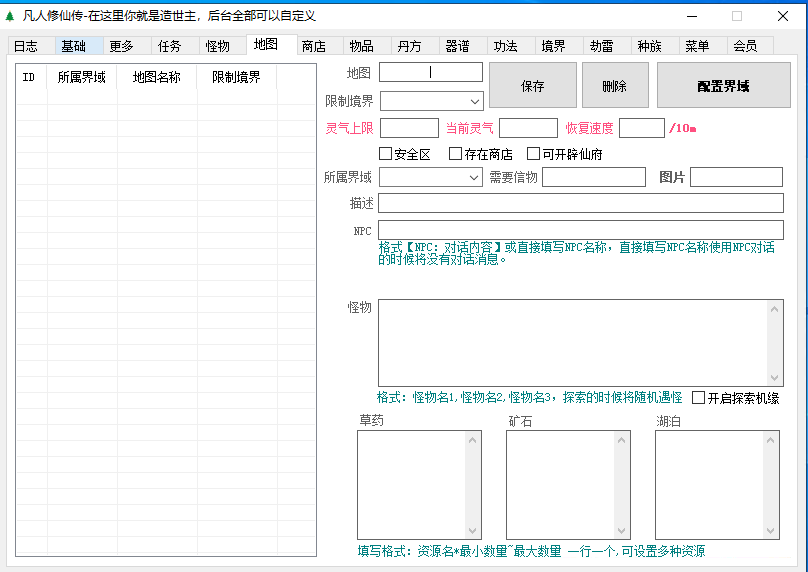Click the ID column header
Image resolution: width=808 pixels, height=572 pixels.
(31, 77)
